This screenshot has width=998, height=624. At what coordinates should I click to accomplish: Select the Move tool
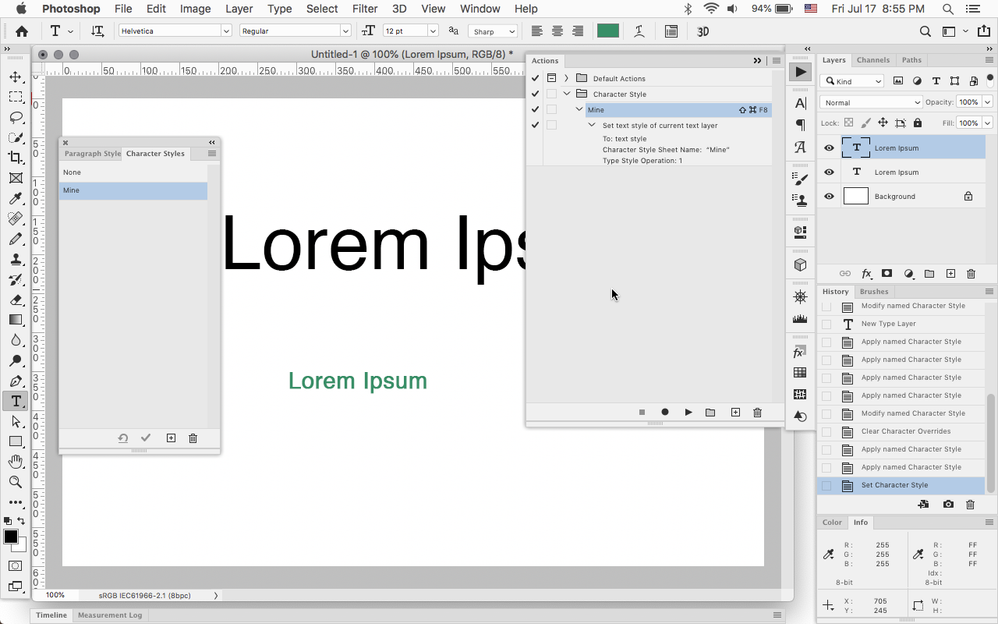16,77
